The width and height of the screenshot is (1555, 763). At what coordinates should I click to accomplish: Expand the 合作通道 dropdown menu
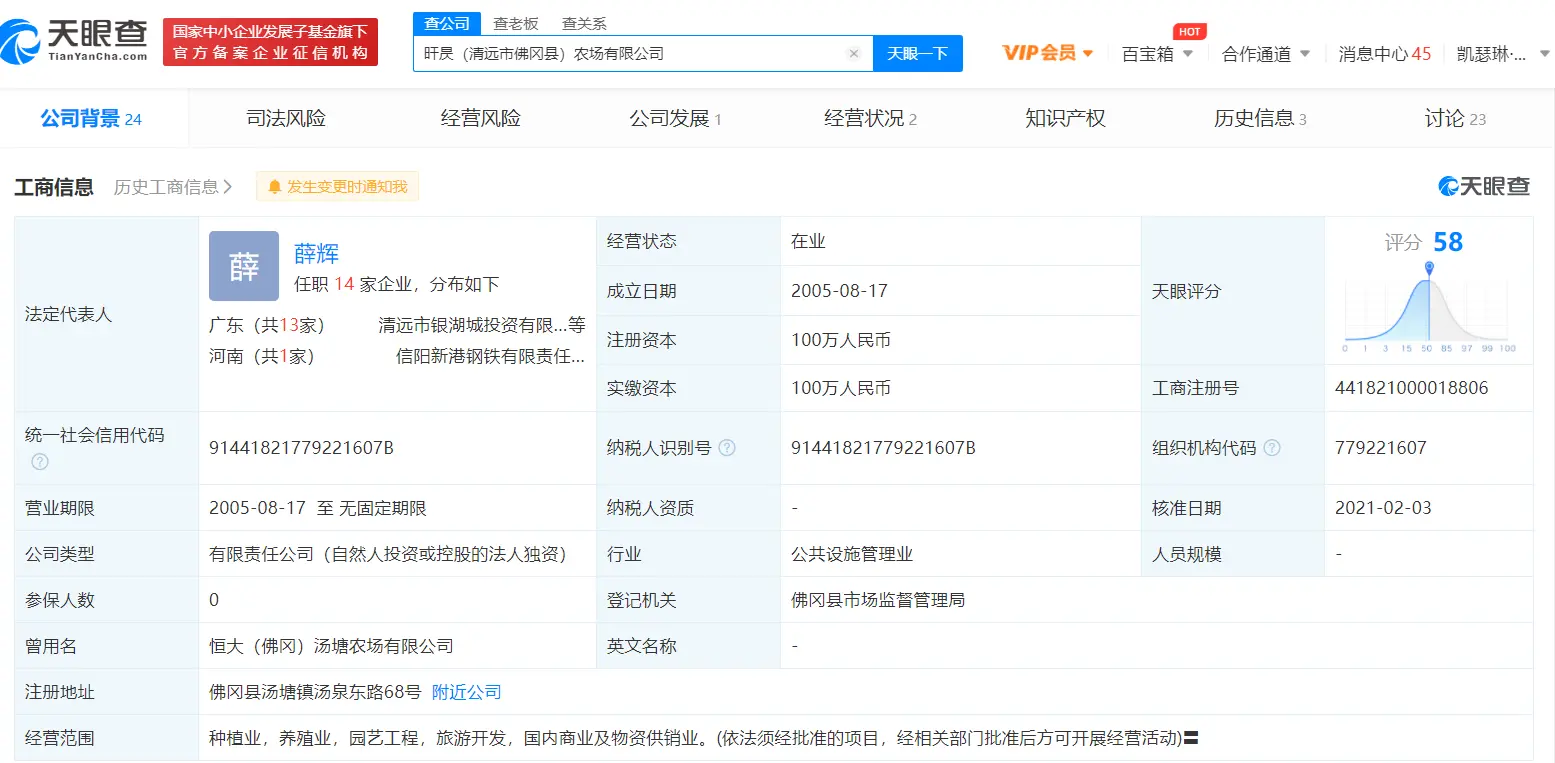point(1266,54)
